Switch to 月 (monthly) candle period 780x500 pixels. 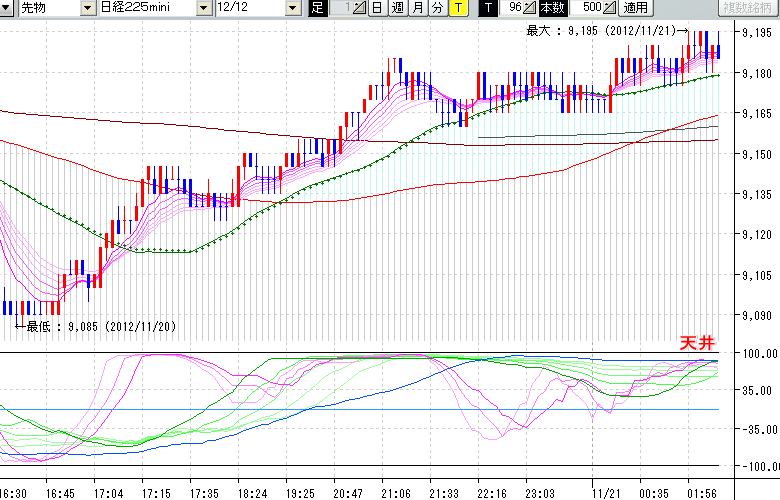pyautogui.click(x=417, y=8)
